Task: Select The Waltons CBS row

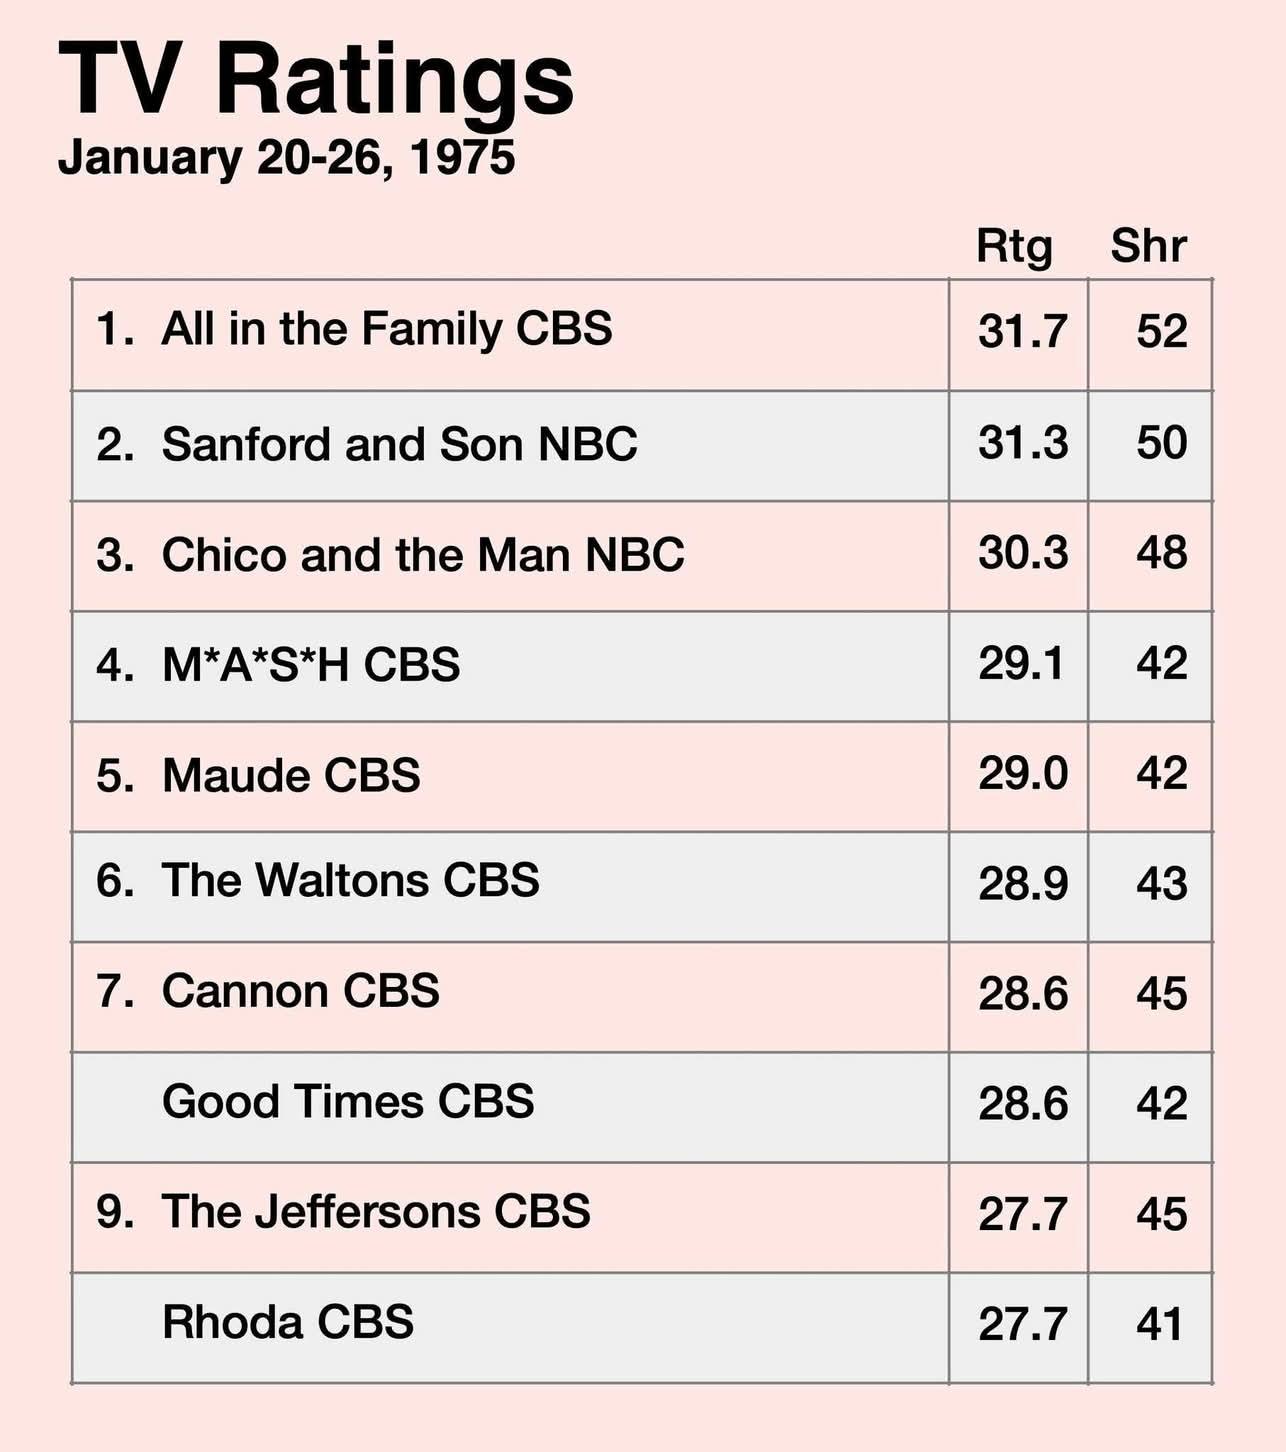Action: tap(350, 881)
